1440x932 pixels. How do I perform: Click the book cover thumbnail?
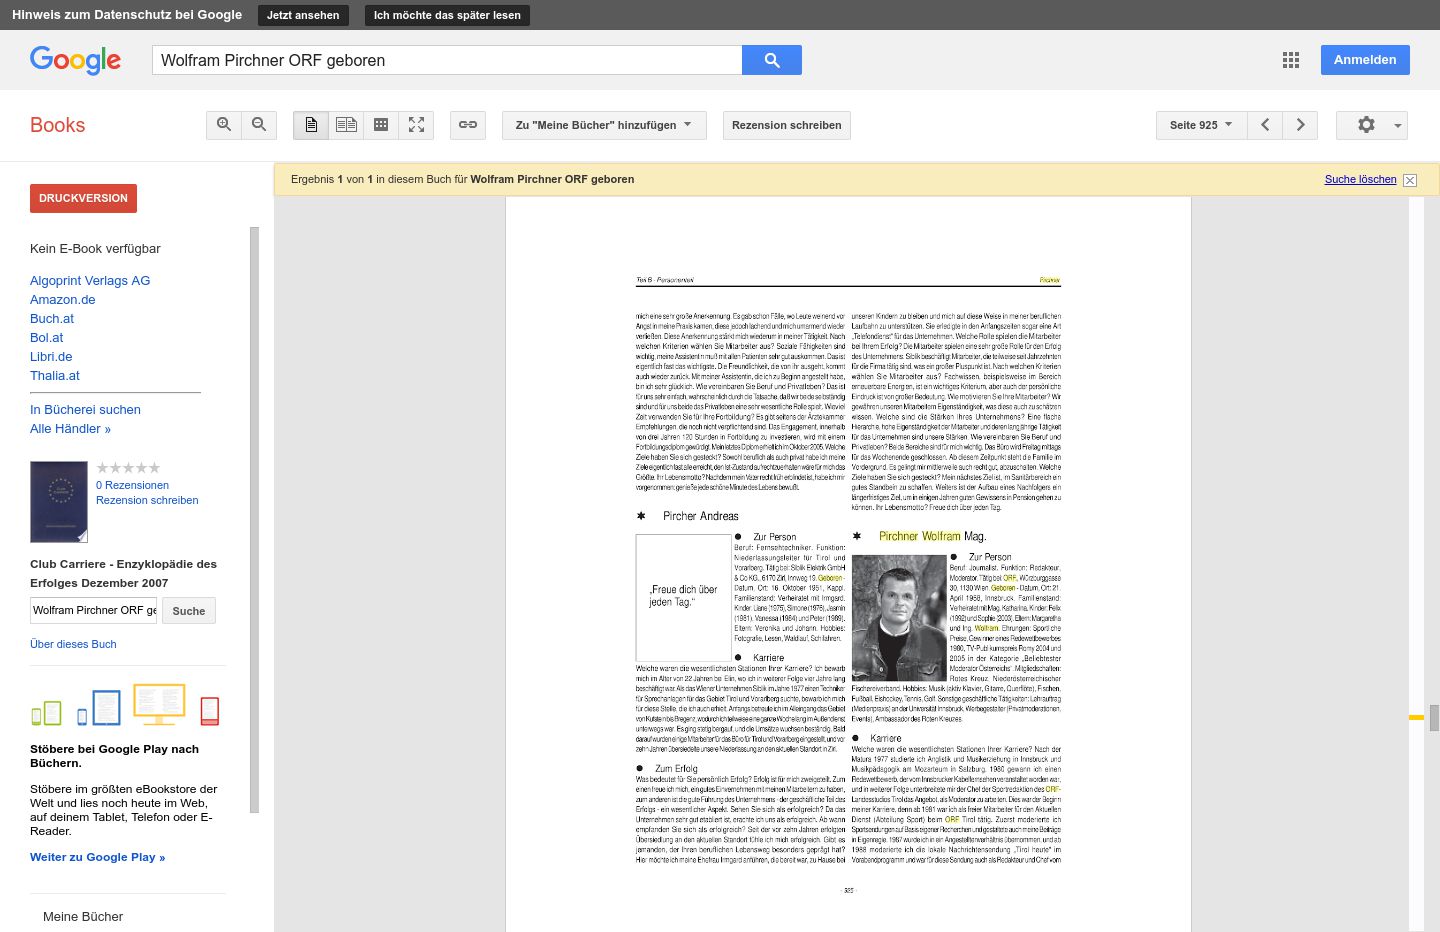point(59,501)
